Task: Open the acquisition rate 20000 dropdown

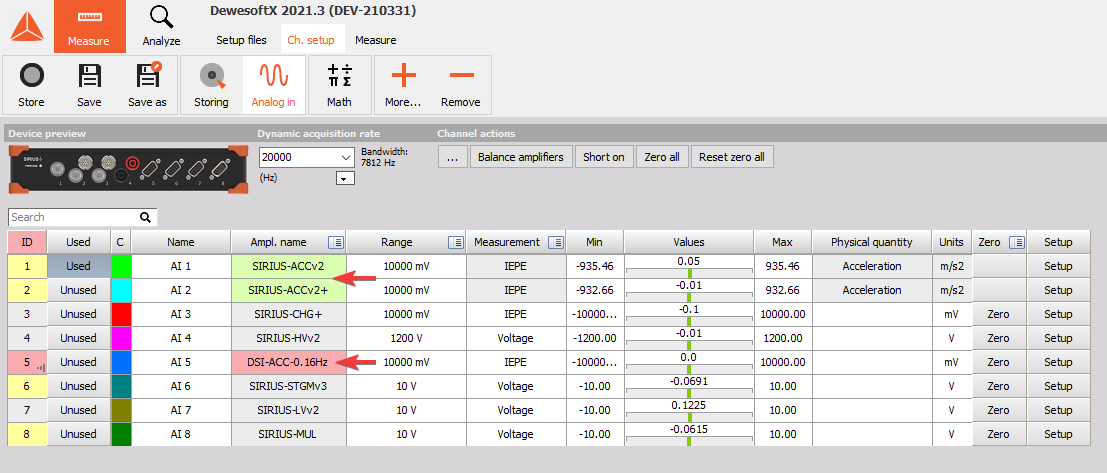Action: (x=307, y=157)
